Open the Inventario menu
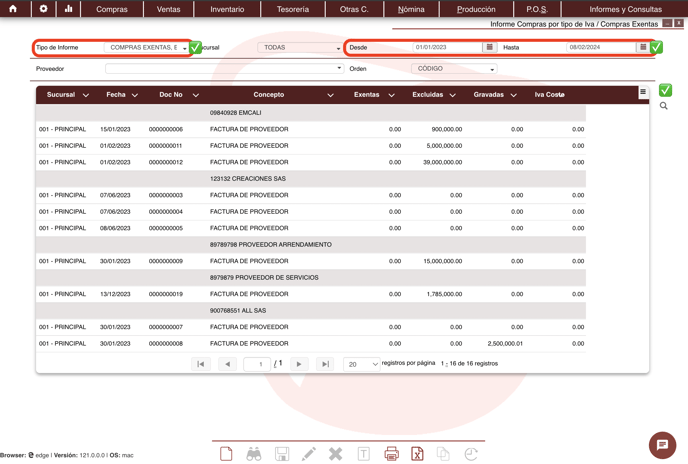The height and width of the screenshot is (464, 688). tap(227, 9)
